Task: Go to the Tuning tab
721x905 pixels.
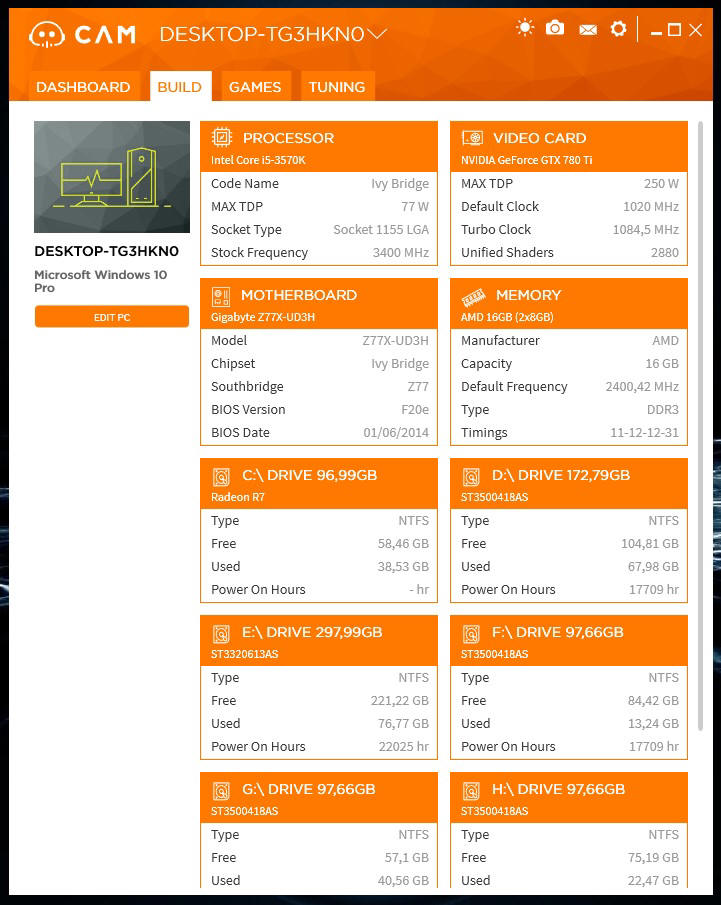Action: coord(337,87)
